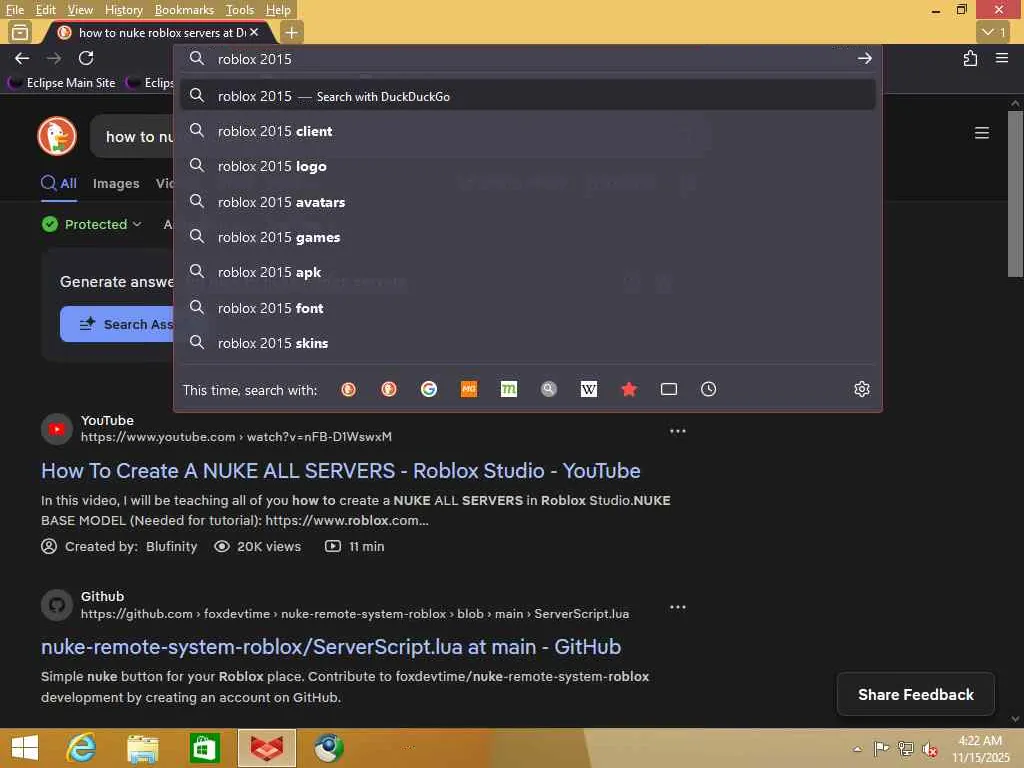Click the youtube.com watch URL text
The image size is (1024, 768).
click(236, 437)
